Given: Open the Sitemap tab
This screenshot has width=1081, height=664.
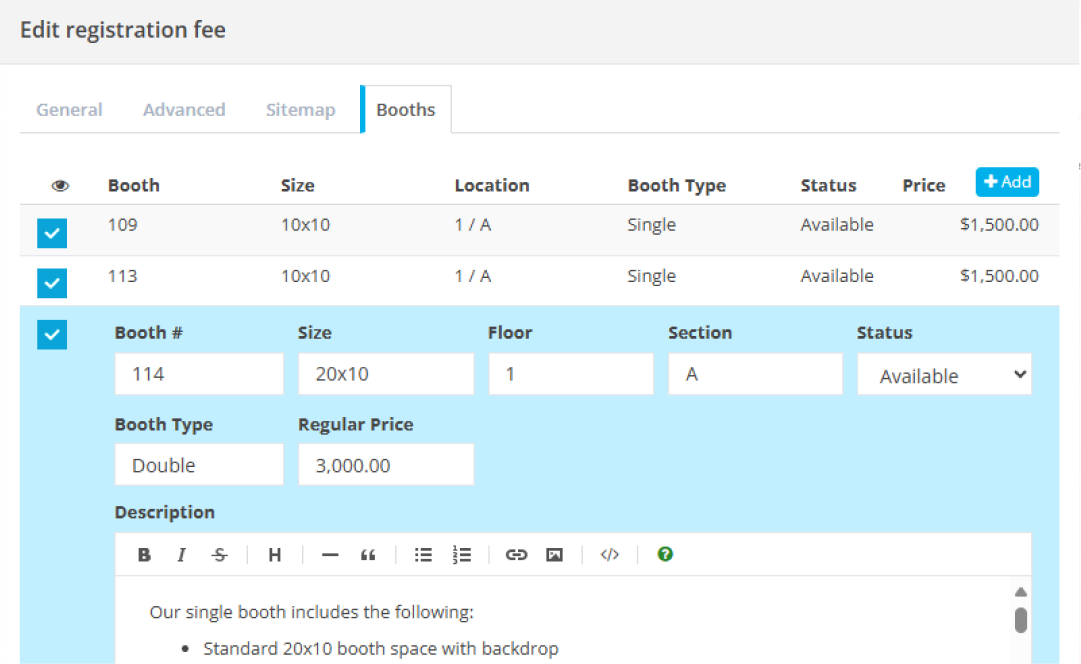Looking at the screenshot, I should (300, 109).
